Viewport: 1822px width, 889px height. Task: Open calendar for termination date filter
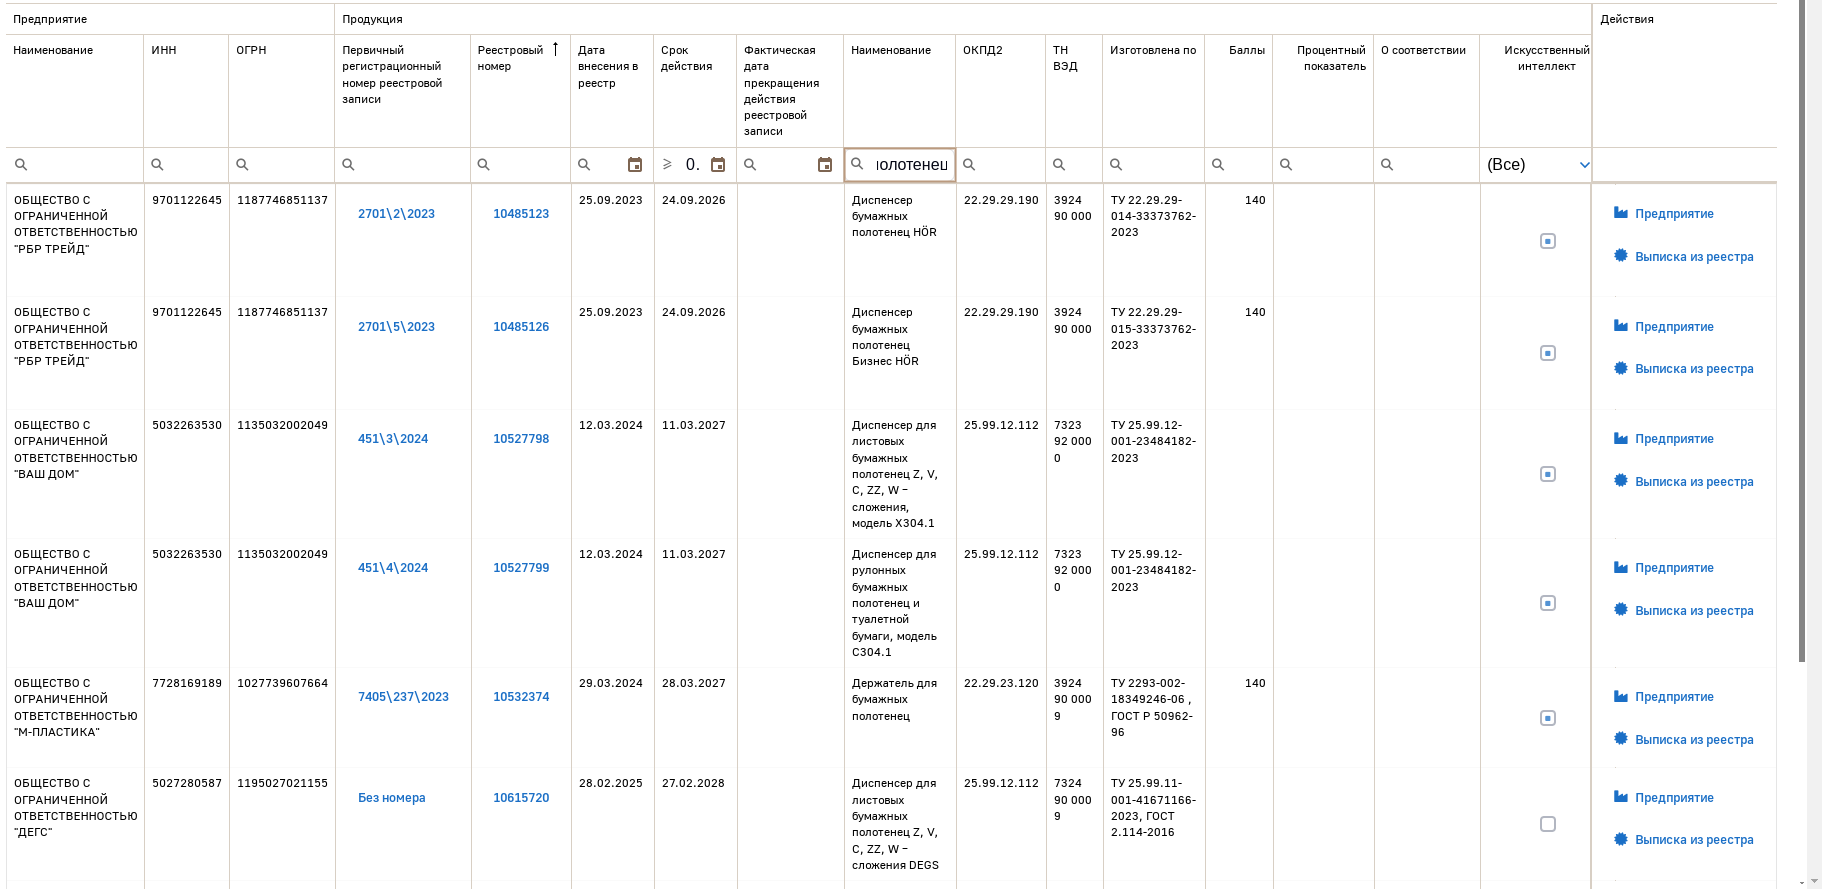tap(825, 165)
